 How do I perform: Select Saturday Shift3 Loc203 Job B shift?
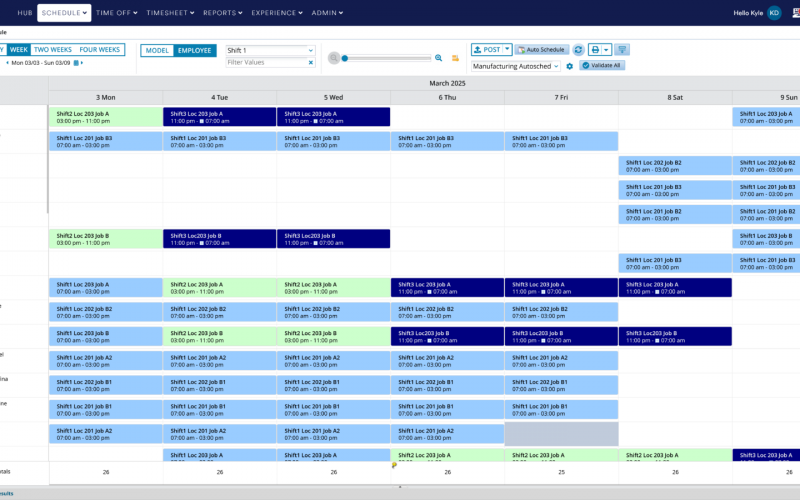tap(675, 336)
